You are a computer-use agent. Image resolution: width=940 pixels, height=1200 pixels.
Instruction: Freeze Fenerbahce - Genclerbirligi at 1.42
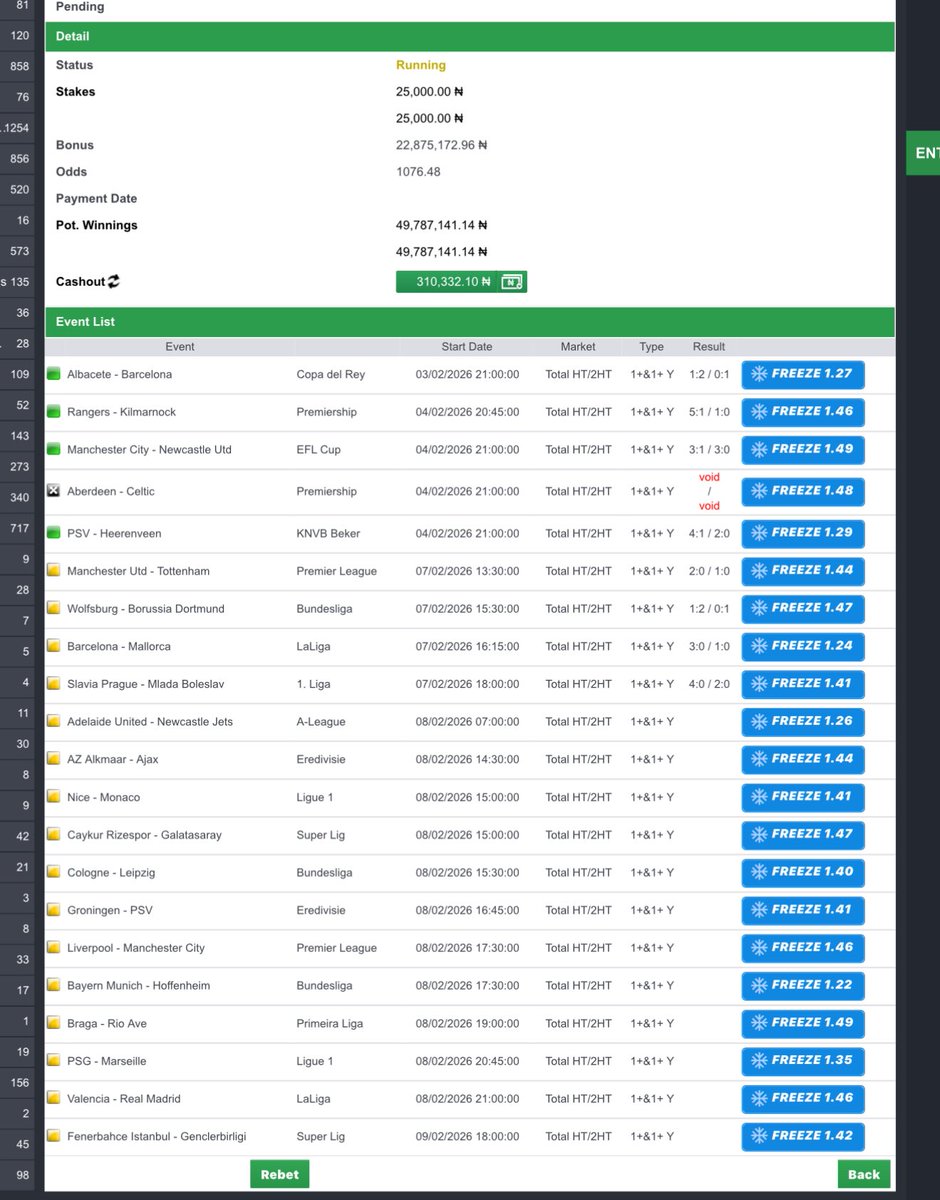[803, 1136]
